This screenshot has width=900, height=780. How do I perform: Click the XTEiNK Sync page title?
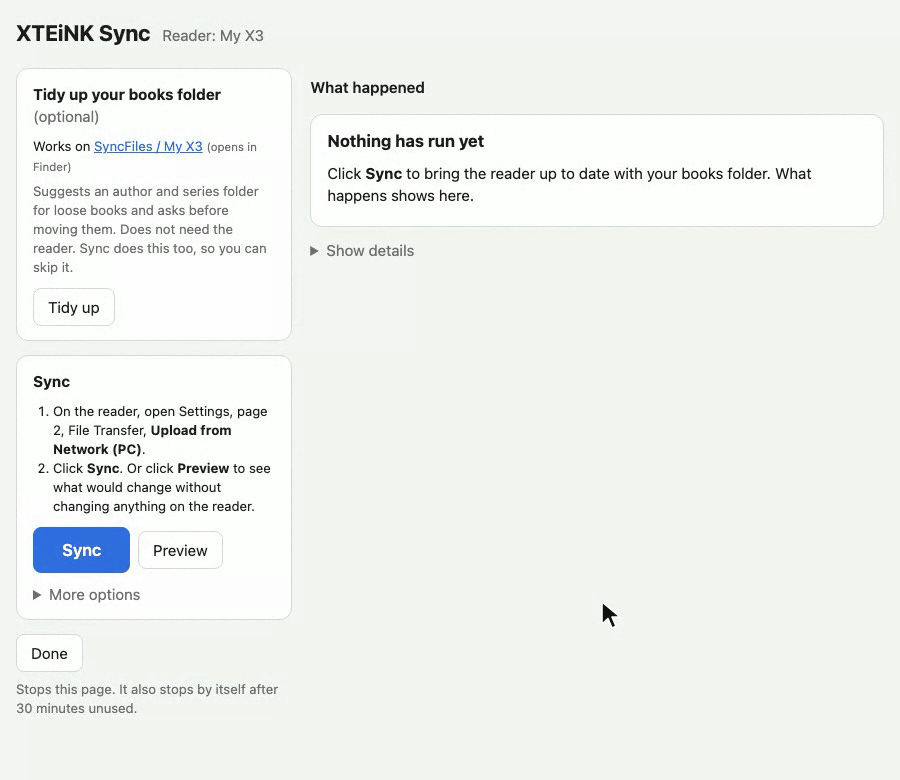tap(83, 34)
